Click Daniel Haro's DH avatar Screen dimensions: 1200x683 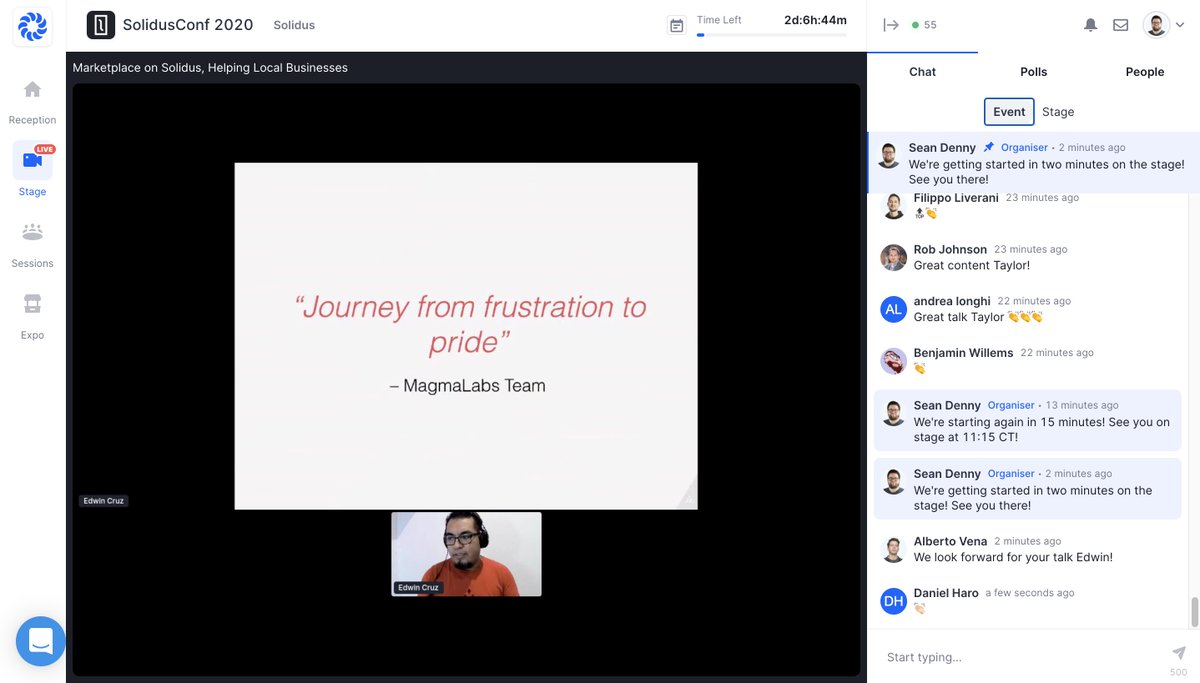[x=893, y=601]
